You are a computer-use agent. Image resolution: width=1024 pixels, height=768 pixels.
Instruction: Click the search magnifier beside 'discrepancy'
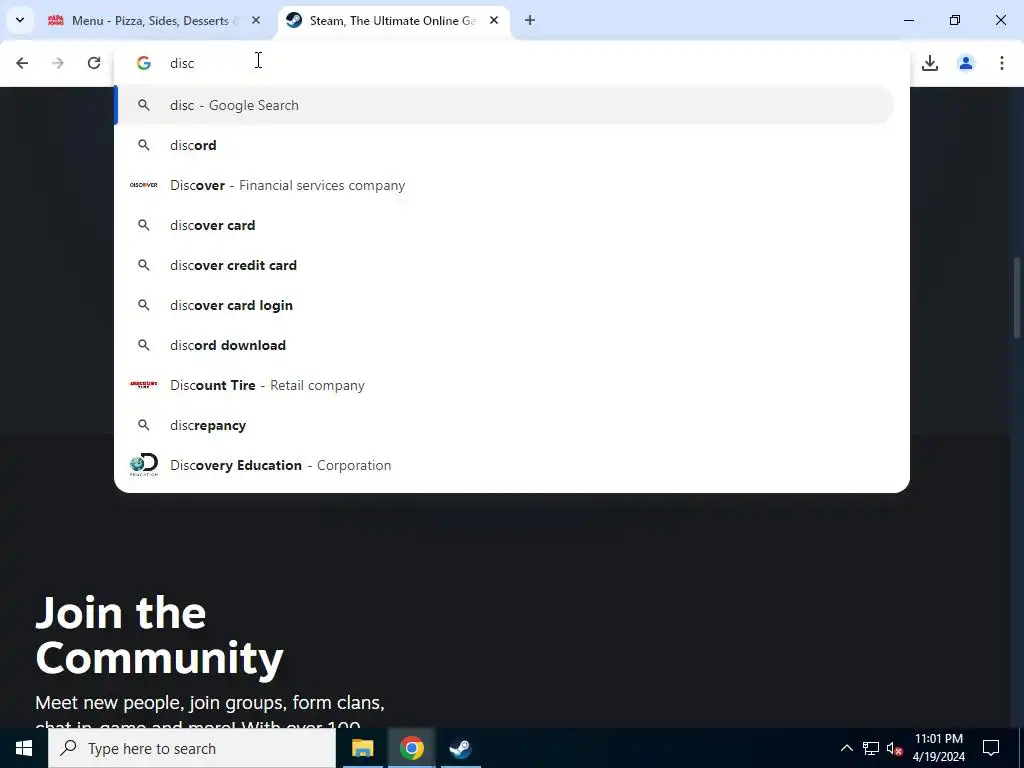point(144,425)
